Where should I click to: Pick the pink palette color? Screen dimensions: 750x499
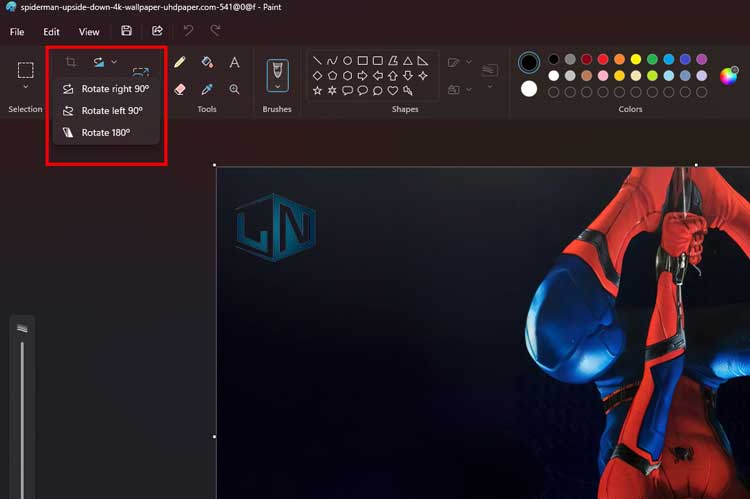pyautogui.click(x=603, y=76)
